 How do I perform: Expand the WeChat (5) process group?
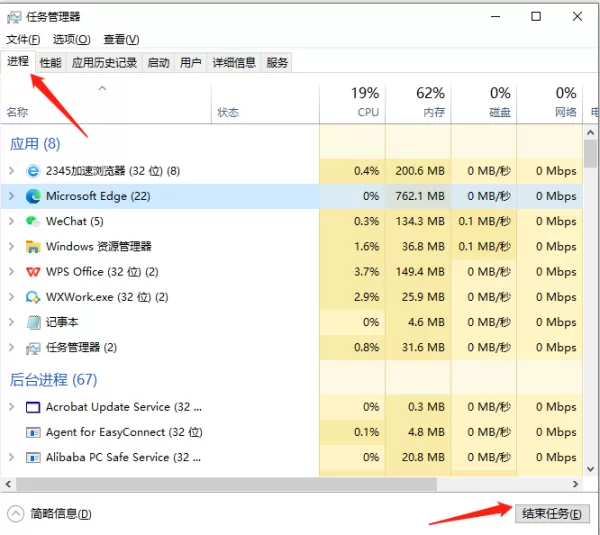(11, 221)
